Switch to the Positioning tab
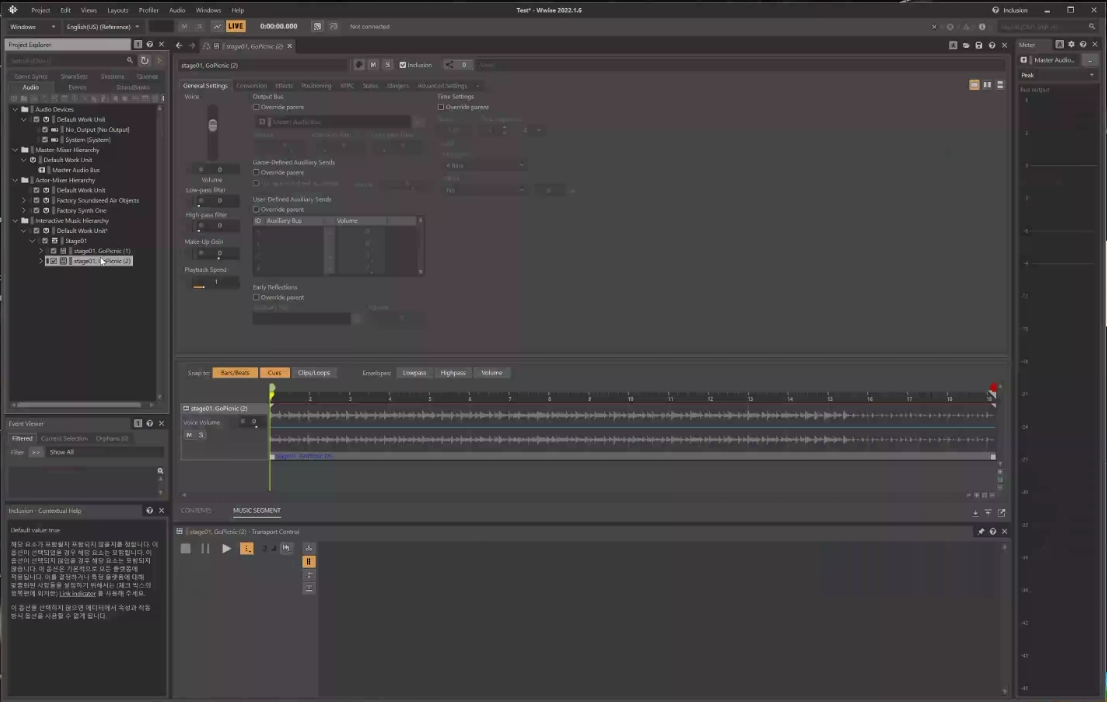This screenshot has height=702, width=1107. coord(316,85)
